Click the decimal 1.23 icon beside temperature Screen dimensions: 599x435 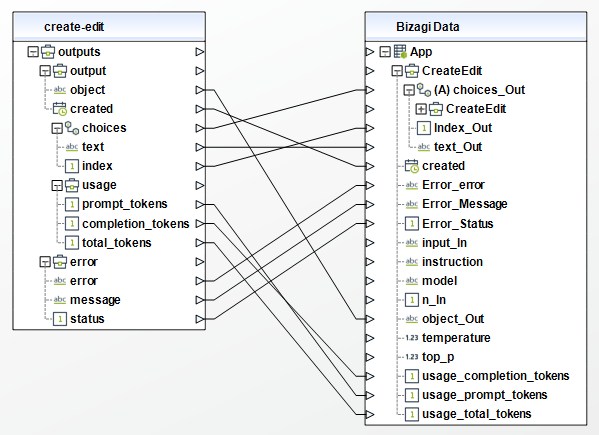pos(412,338)
